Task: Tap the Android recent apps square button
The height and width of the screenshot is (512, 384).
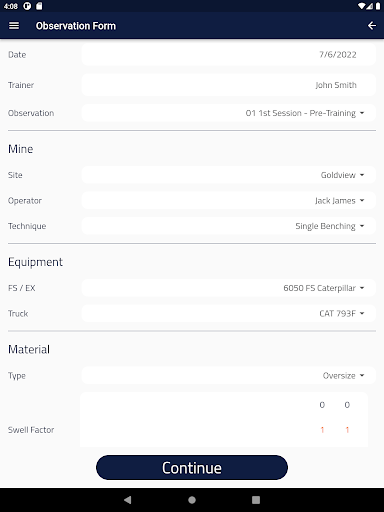Action: pos(256,500)
